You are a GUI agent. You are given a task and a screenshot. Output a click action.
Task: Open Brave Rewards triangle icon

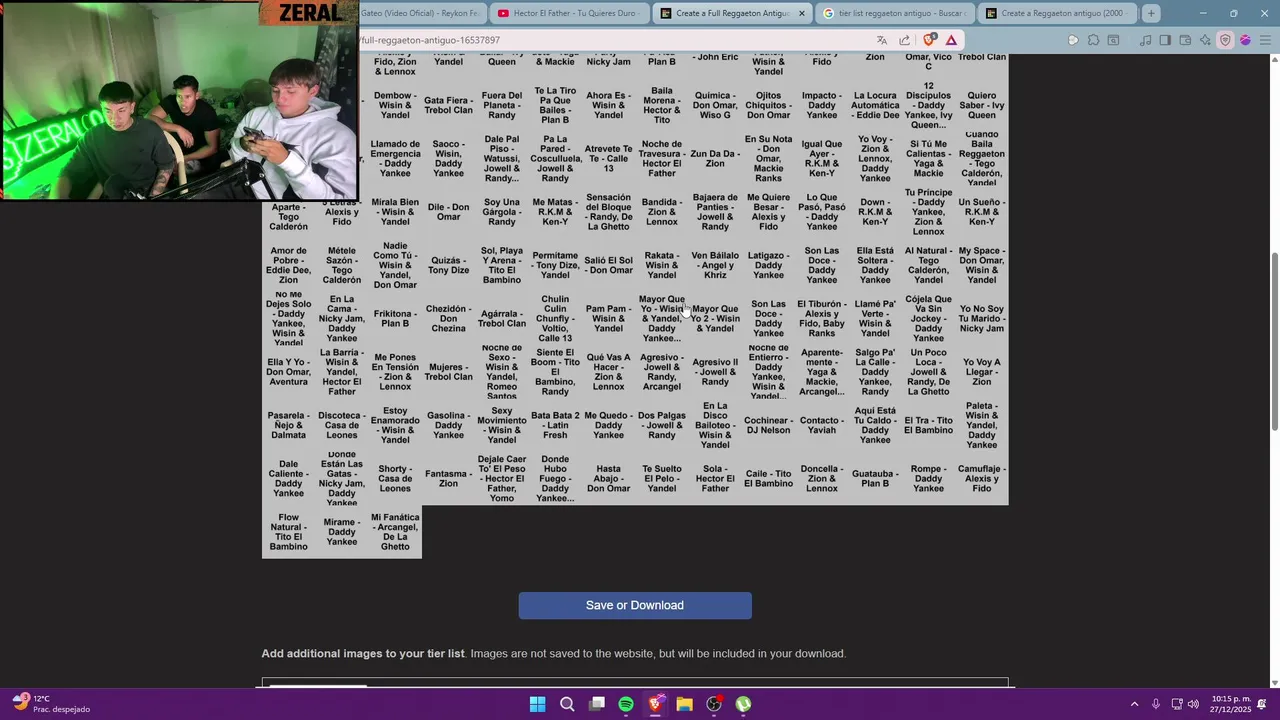tap(951, 40)
